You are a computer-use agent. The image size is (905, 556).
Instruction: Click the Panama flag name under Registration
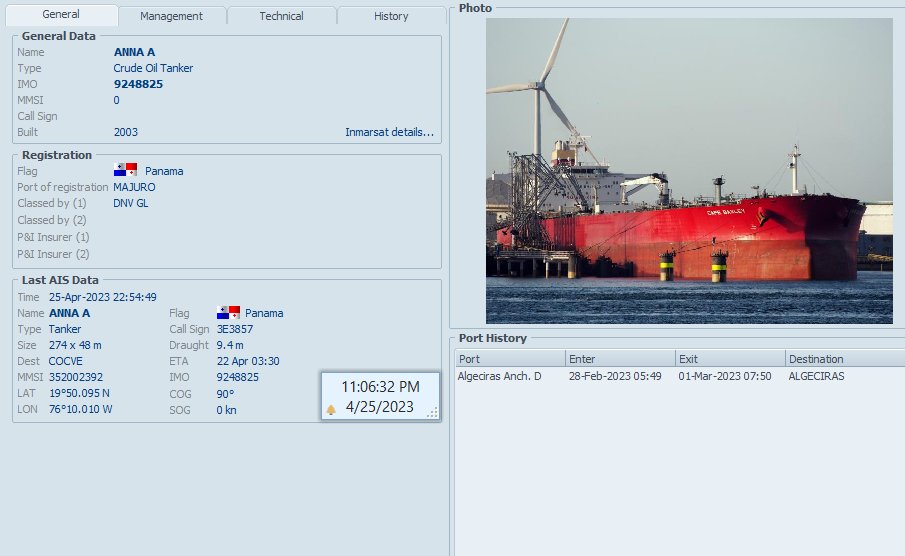click(x=164, y=171)
